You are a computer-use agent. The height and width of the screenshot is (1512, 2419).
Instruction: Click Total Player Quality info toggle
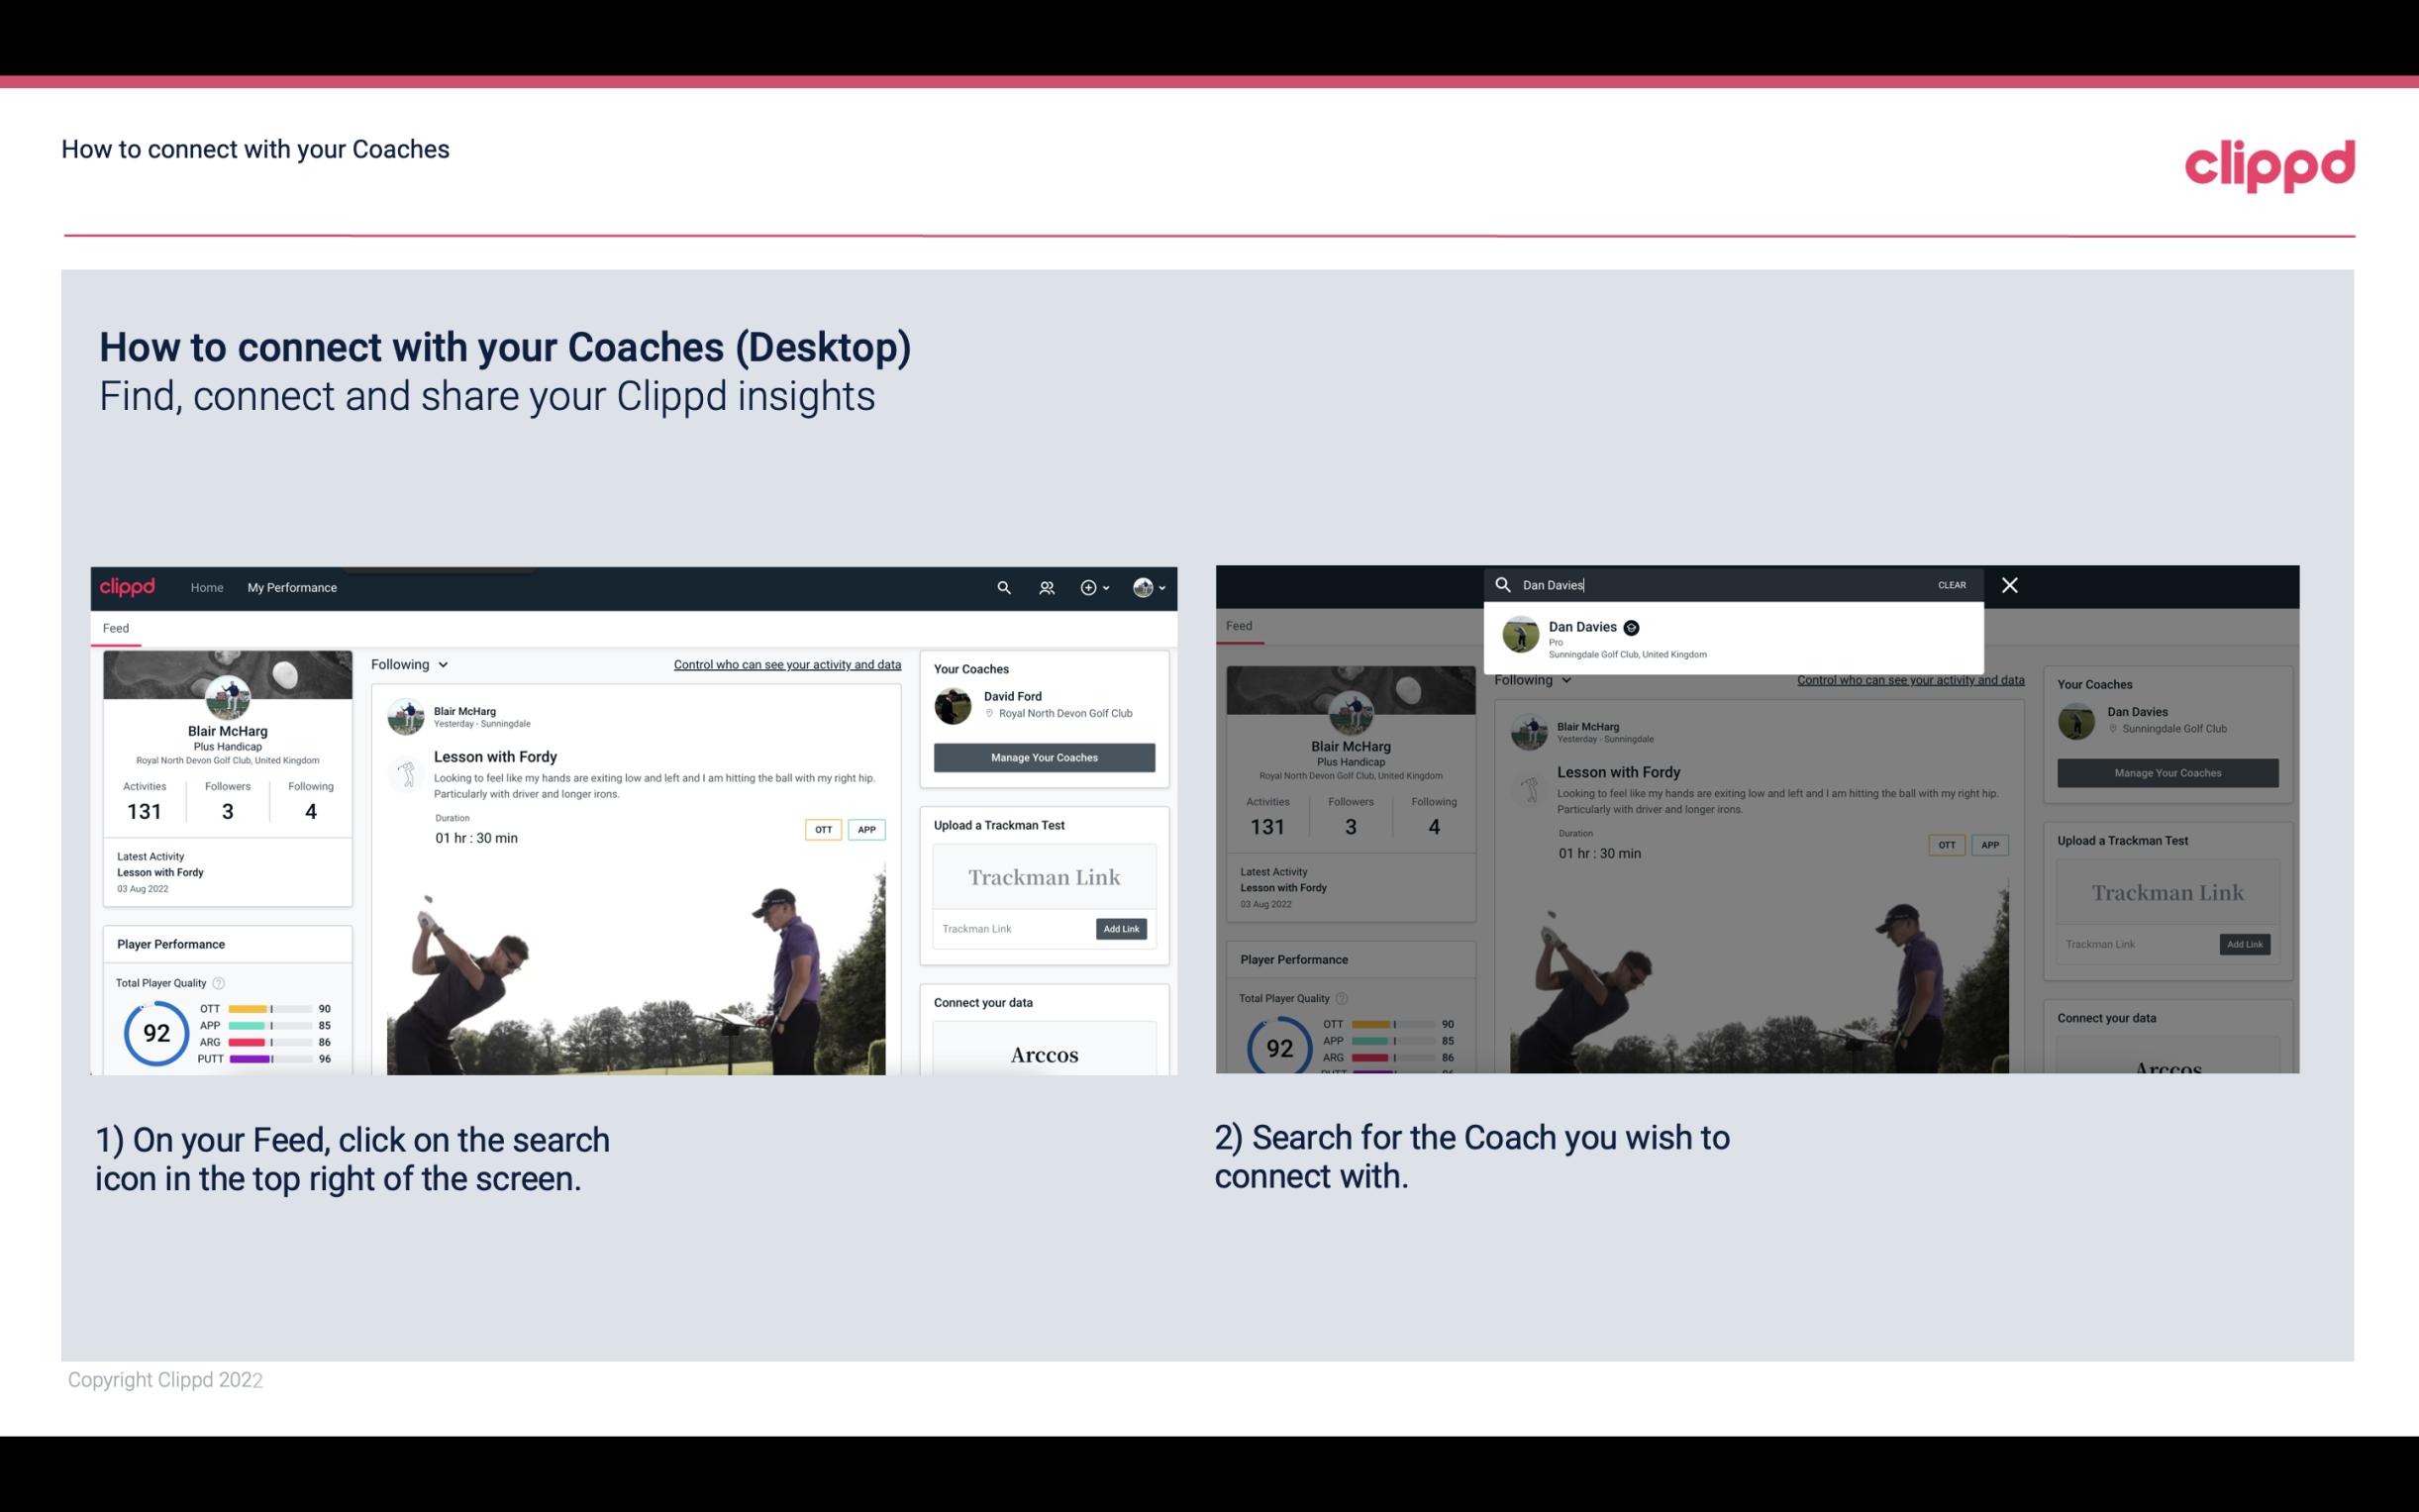220,980
